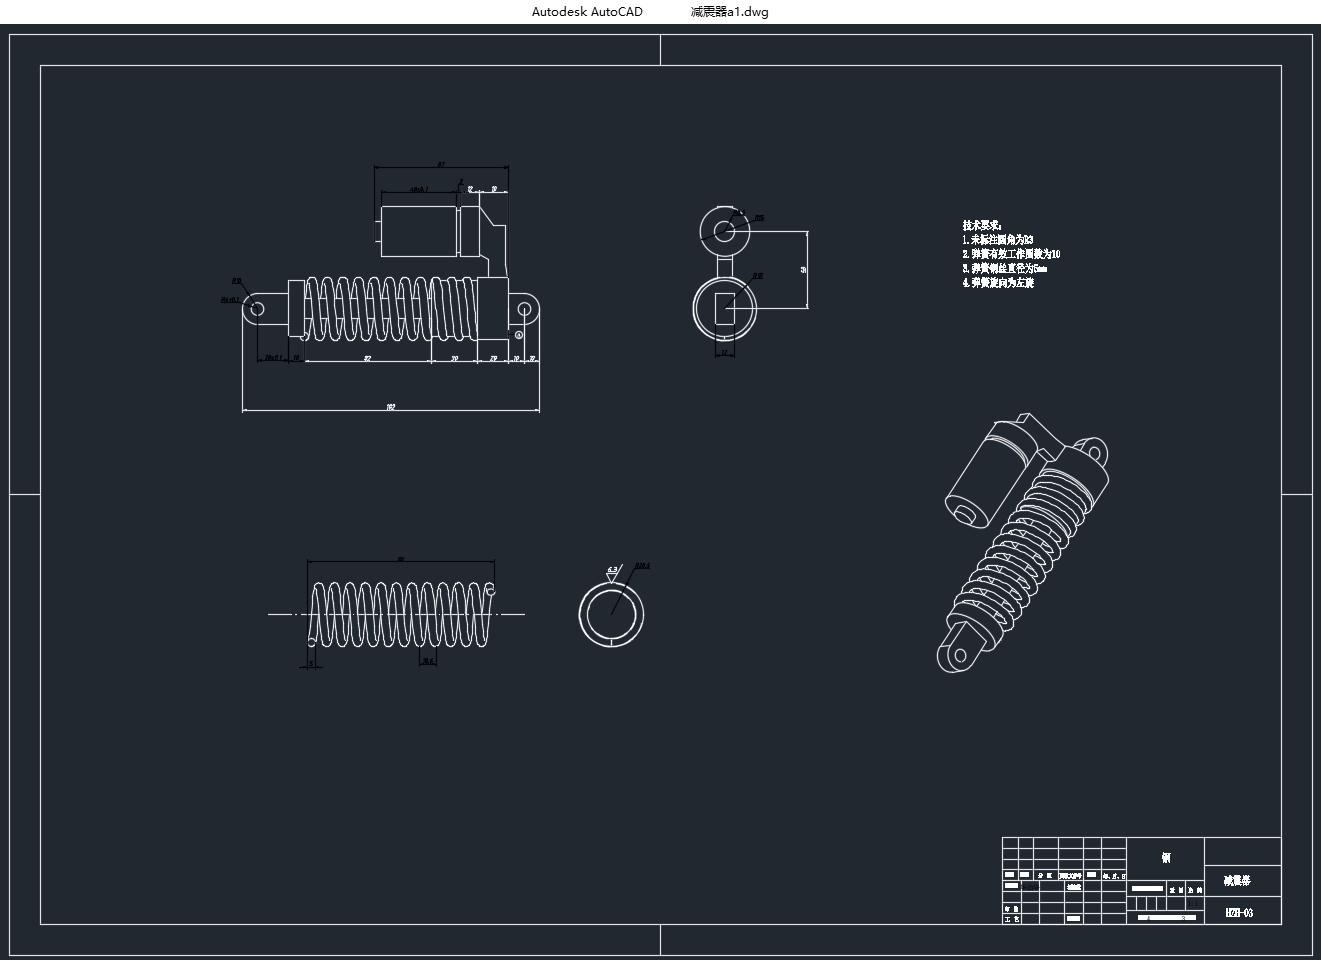Image resolution: width=1321 pixels, height=960 pixels.
Task: Click the 87 dimension above the reservoir
Action: 441,165
